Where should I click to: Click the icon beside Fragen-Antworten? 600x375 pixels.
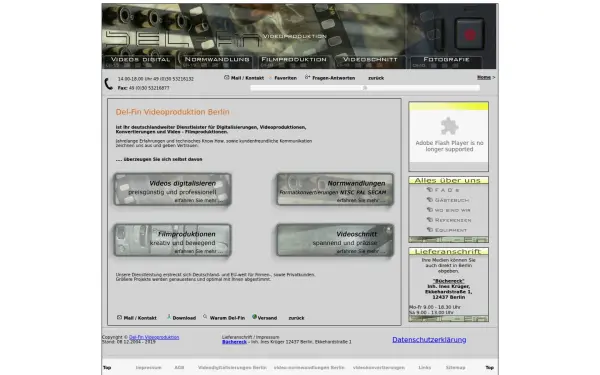coord(307,77)
